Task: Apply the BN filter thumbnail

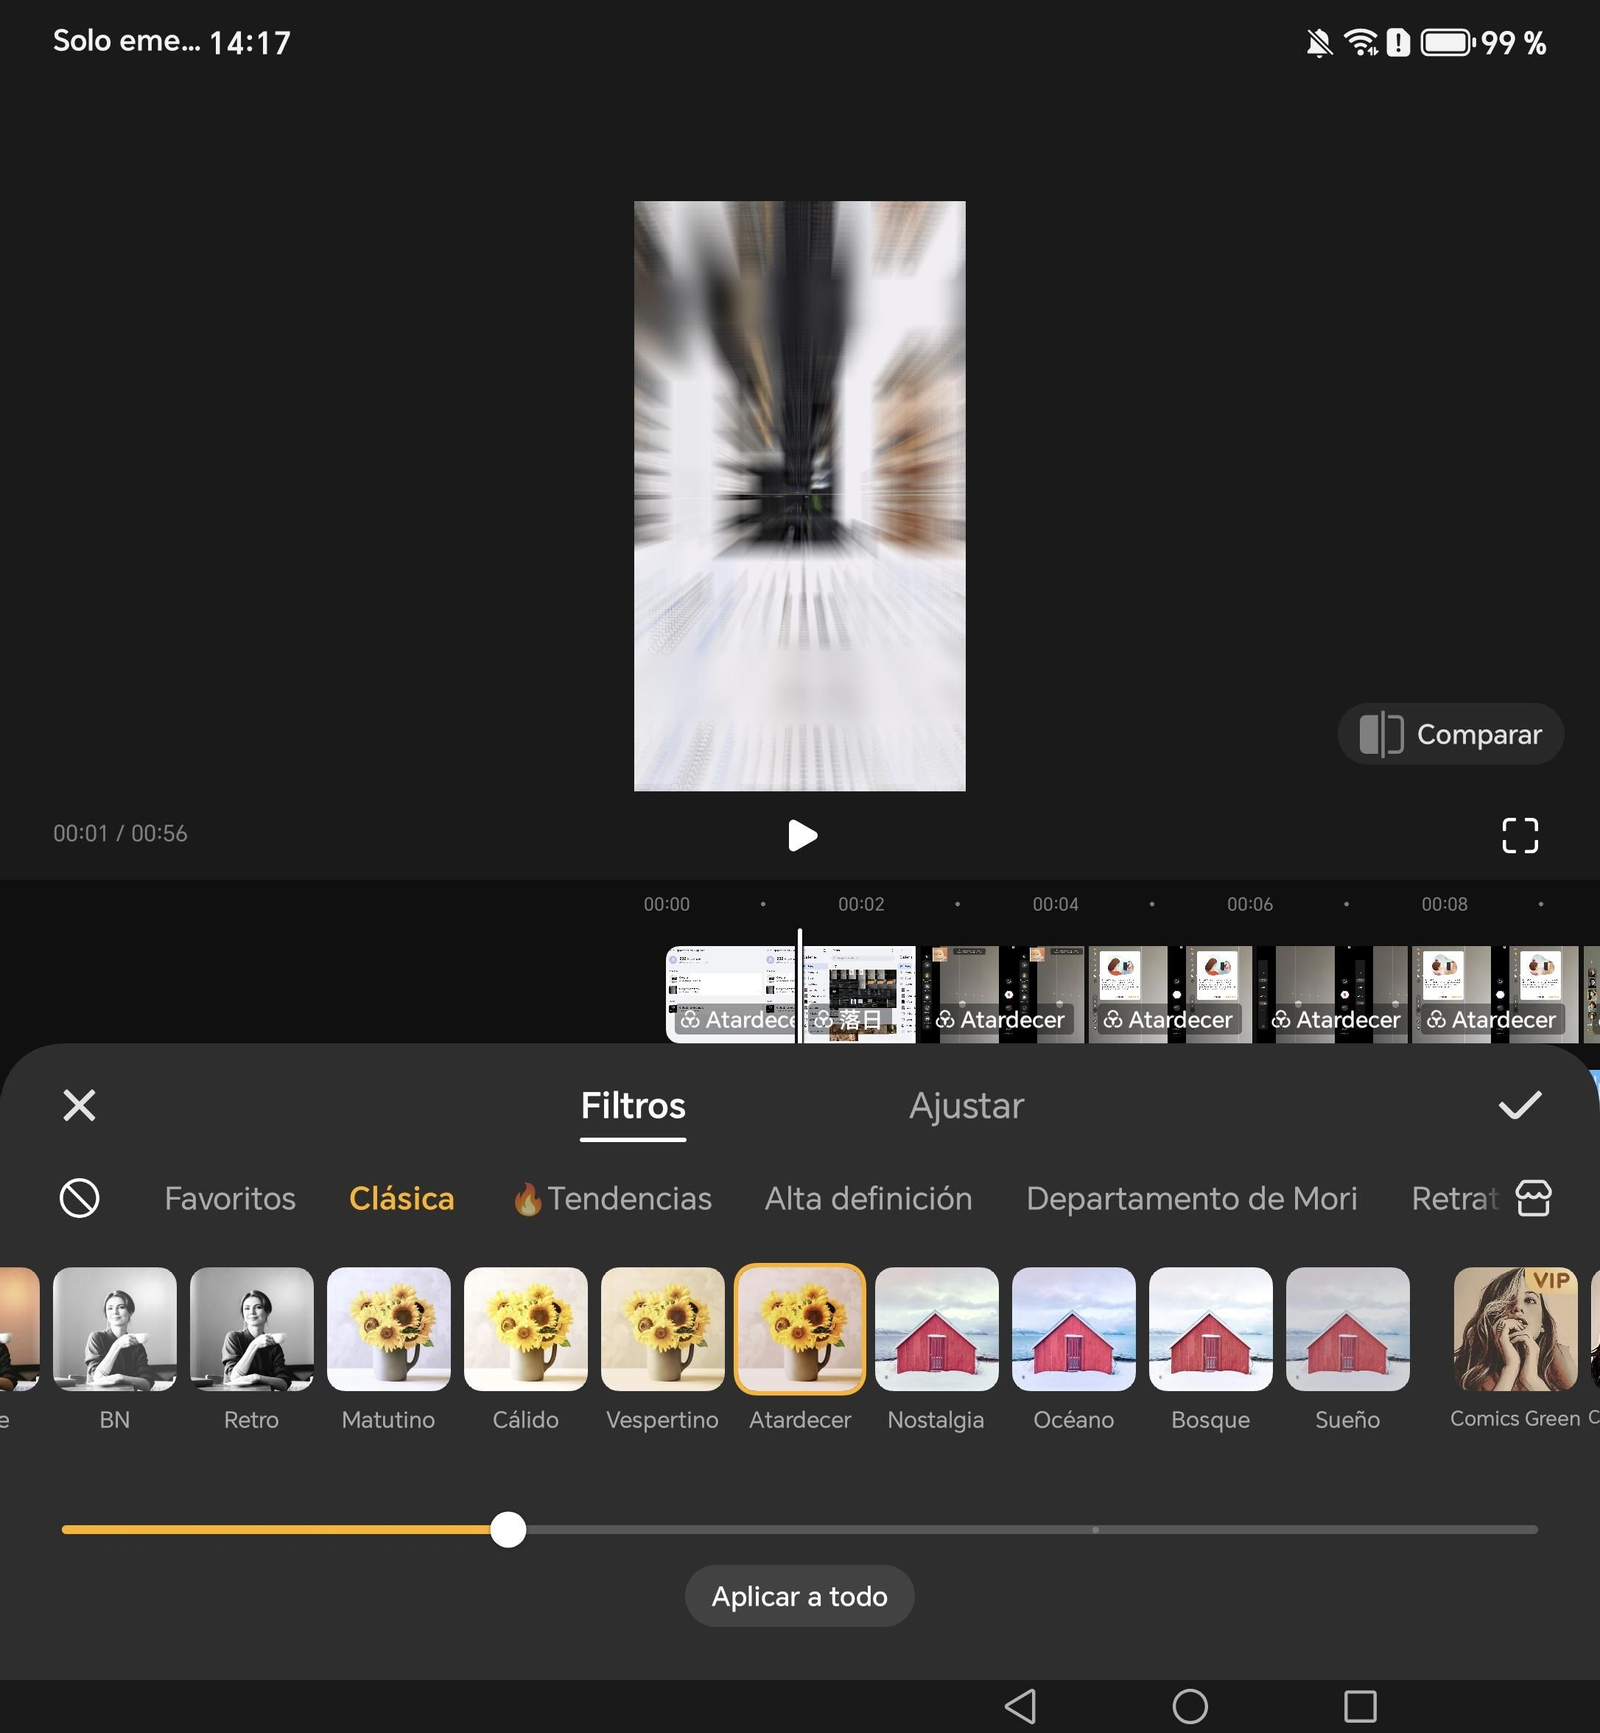Action: [115, 1329]
